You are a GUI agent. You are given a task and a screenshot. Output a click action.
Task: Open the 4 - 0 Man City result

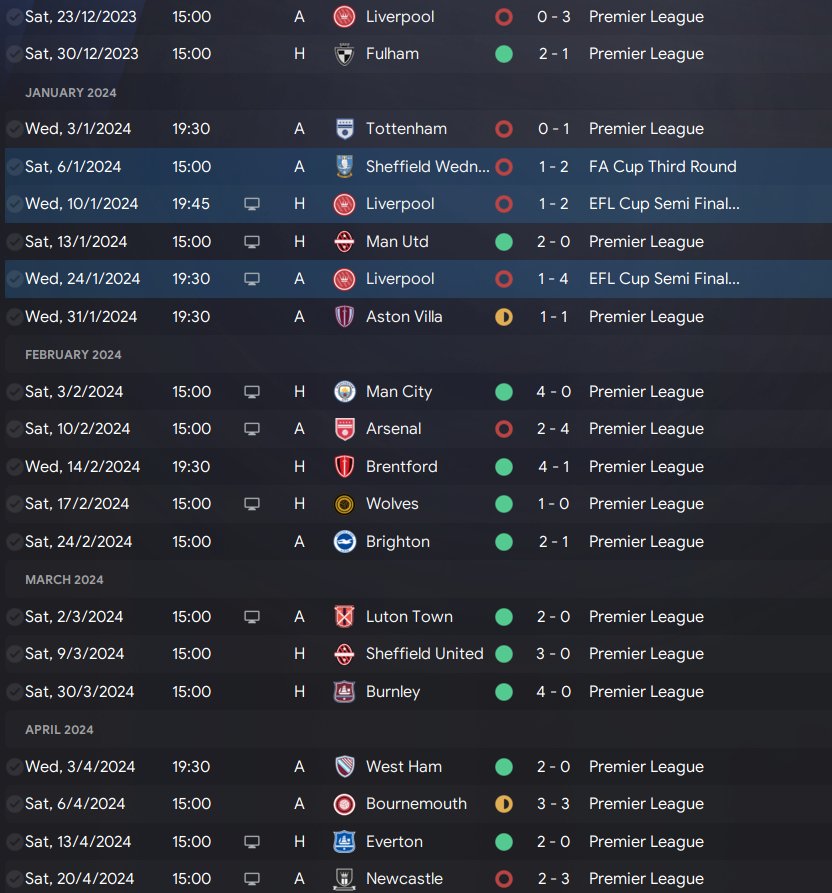(554, 391)
